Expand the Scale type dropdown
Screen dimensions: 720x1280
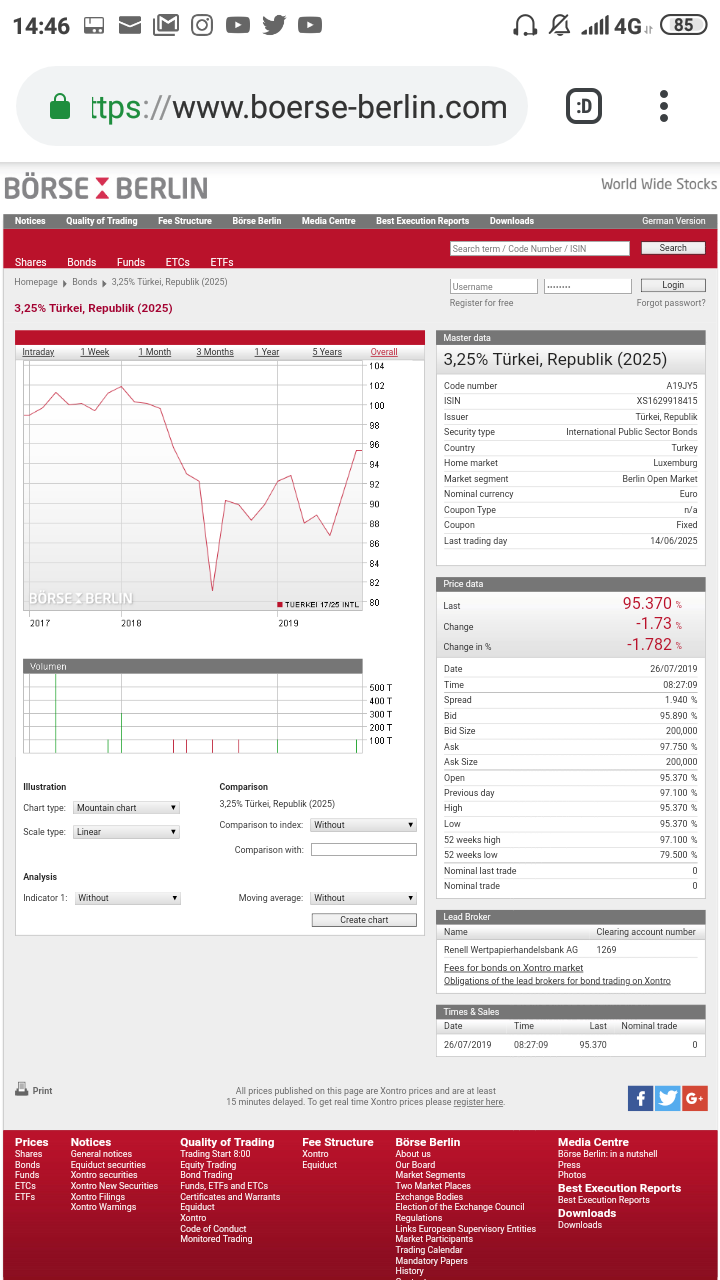click(x=127, y=832)
